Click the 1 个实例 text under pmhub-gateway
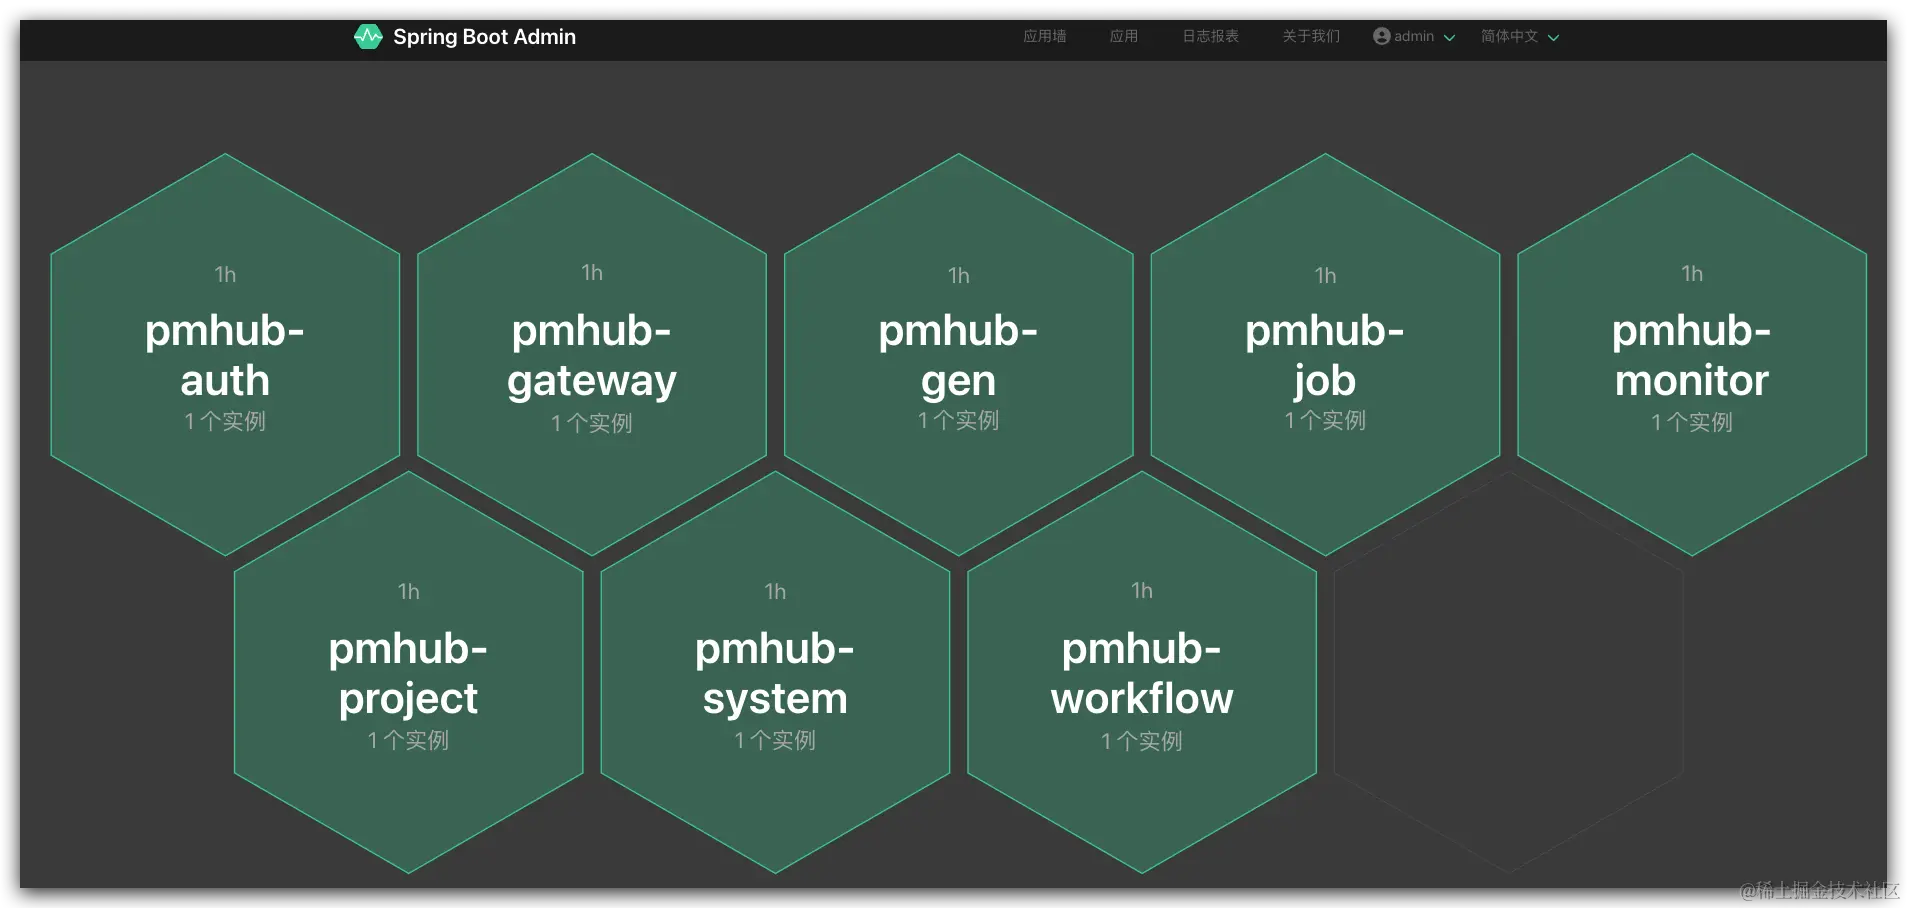This screenshot has width=1907, height=908. 592,423
